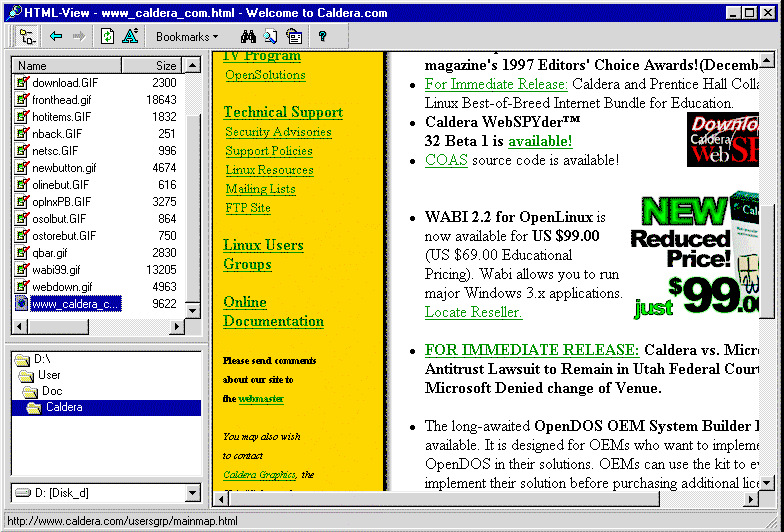Sort files by the Size column header
Viewport: 784px width, 532px height.
(152, 66)
